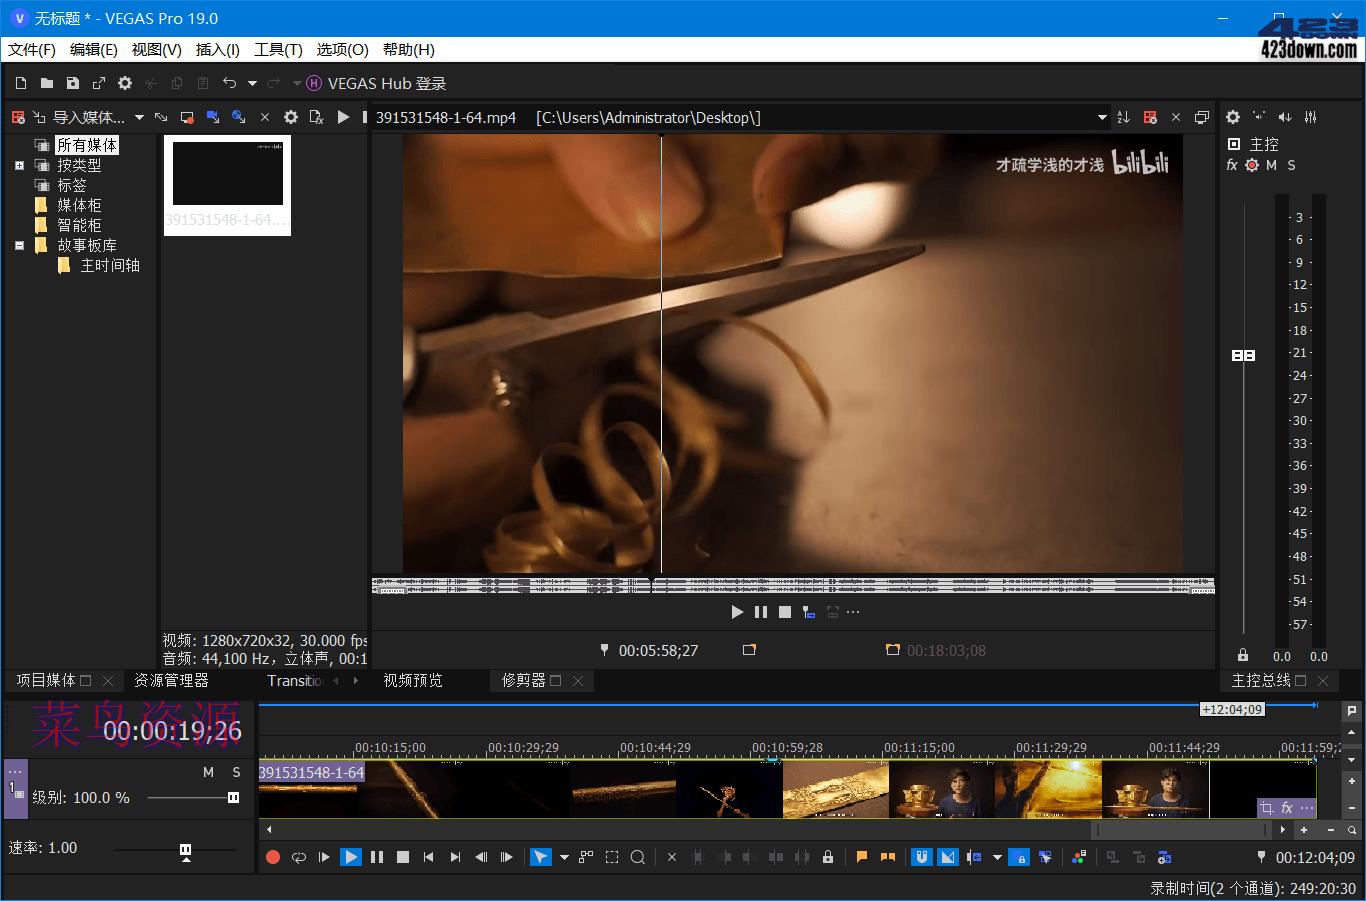Select the Envelope tool in the timeline toolbar

tap(584, 857)
